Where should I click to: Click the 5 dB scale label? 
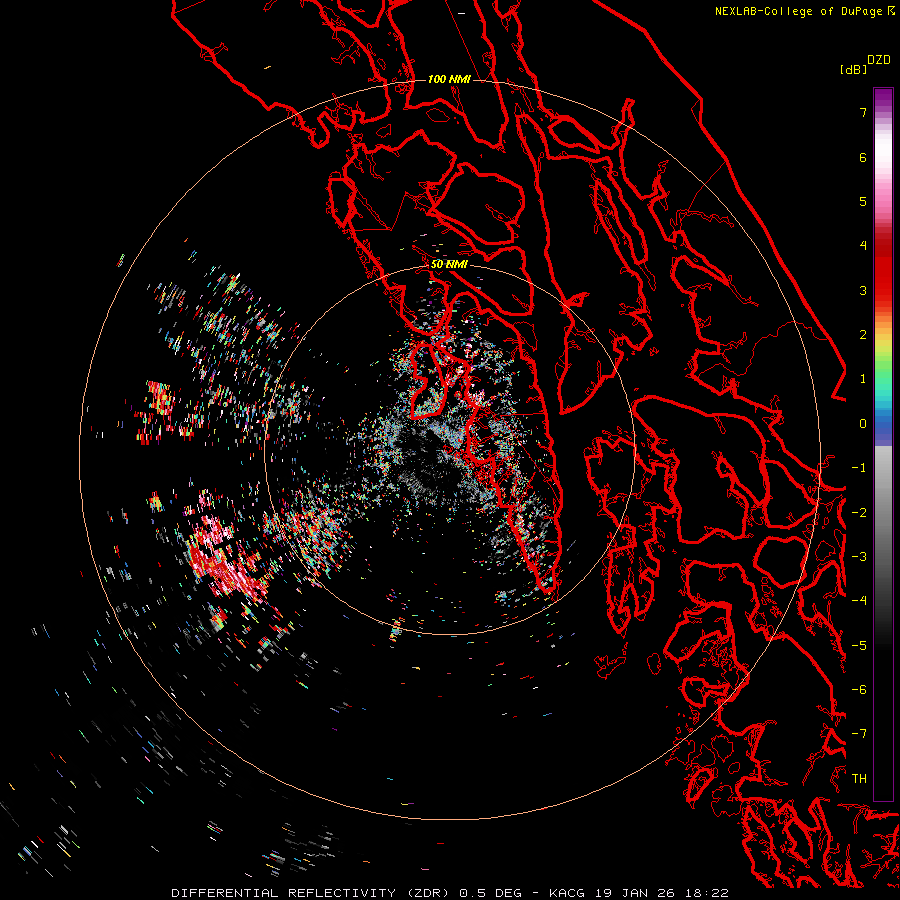click(863, 201)
